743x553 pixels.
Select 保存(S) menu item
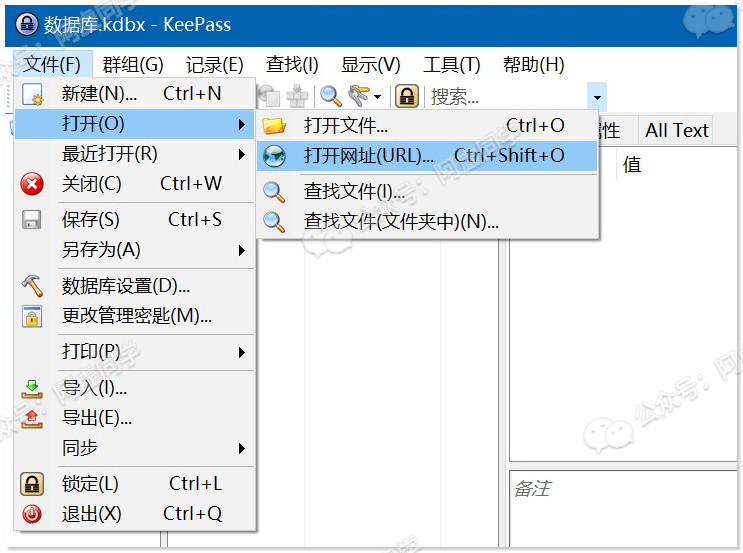coord(135,220)
